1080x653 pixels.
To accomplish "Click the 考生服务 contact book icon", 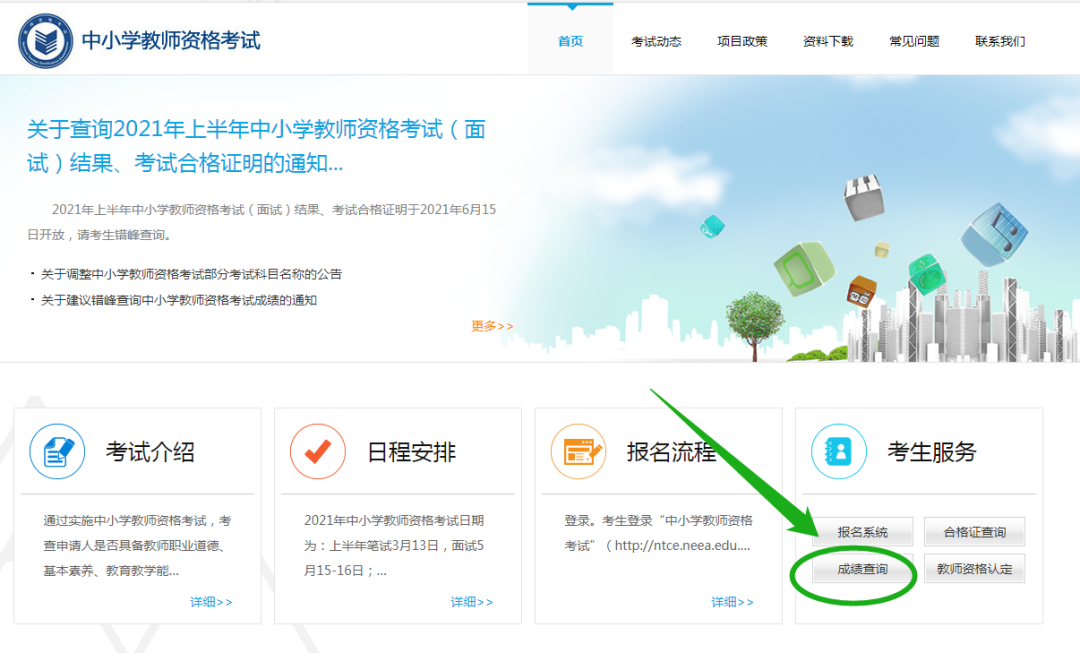I will [x=838, y=452].
